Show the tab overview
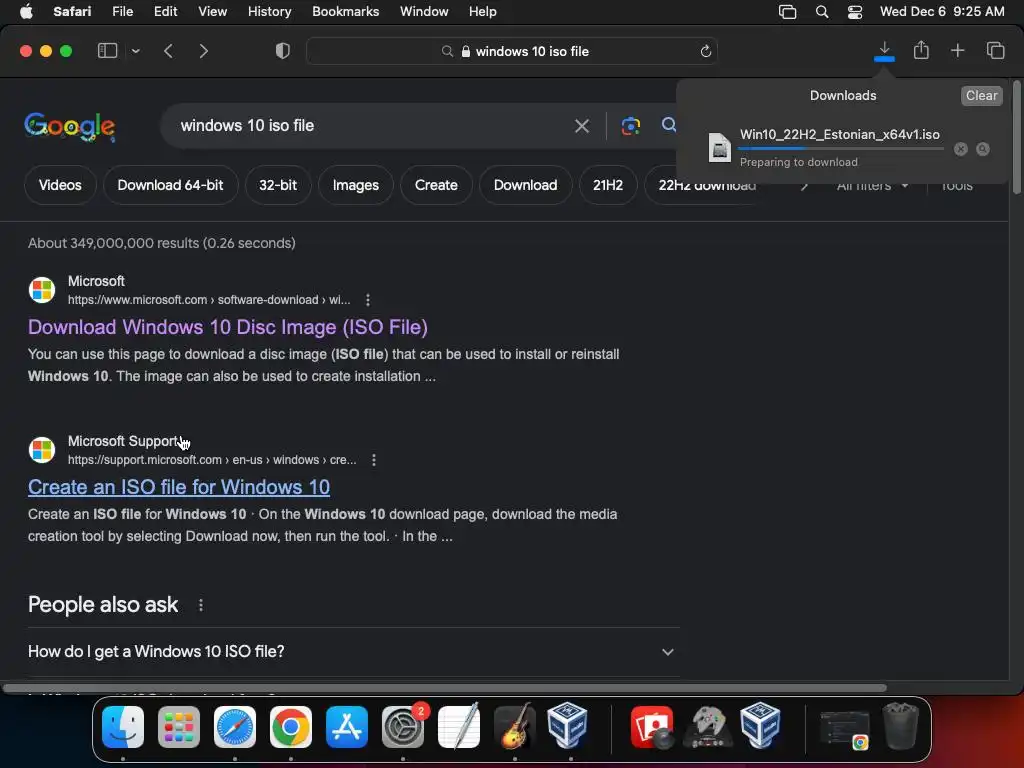Screen dimensions: 1024x768 (995, 50)
